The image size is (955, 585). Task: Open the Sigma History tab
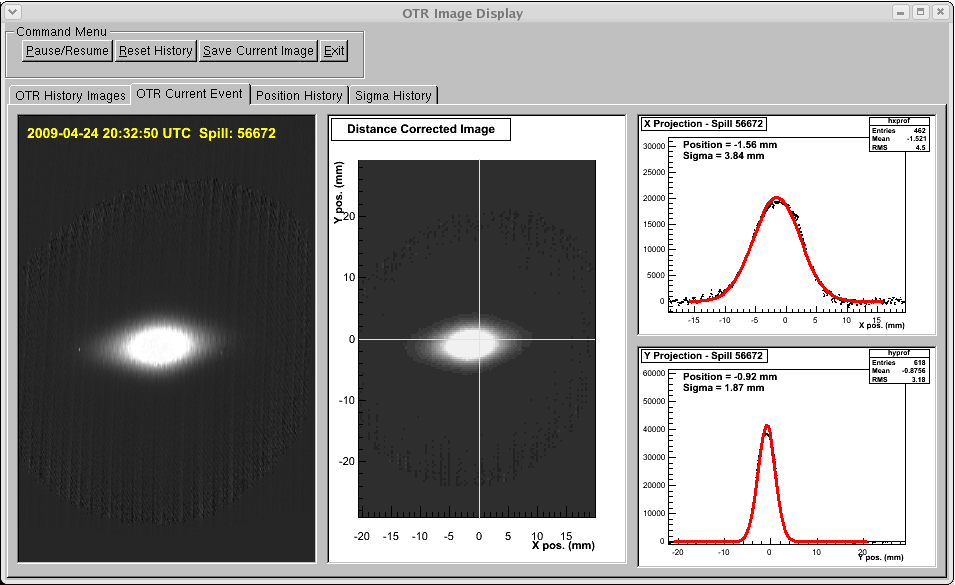pyautogui.click(x=393, y=96)
